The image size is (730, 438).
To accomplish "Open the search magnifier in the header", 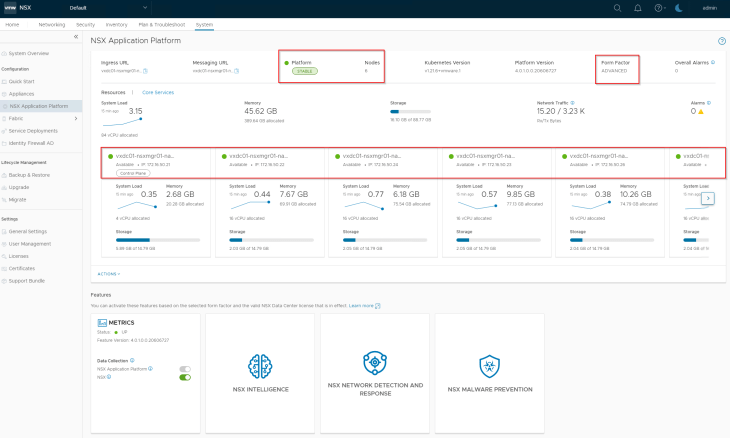I will click(617, 8).
